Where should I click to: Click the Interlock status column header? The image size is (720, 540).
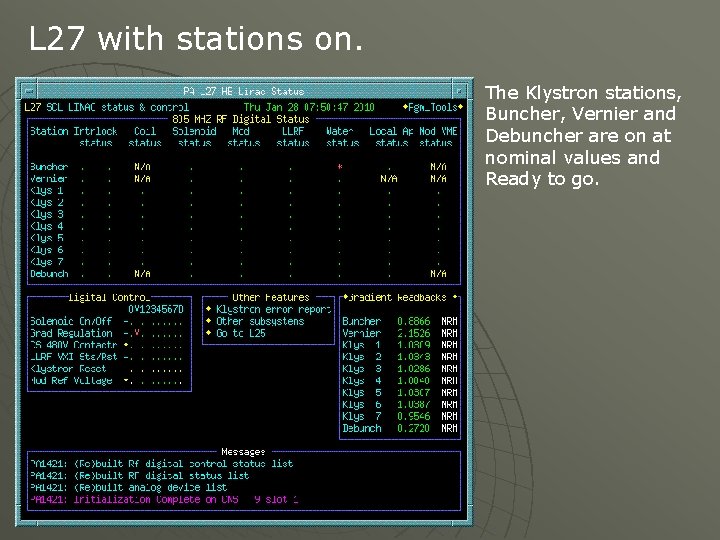tap(96, 137)
